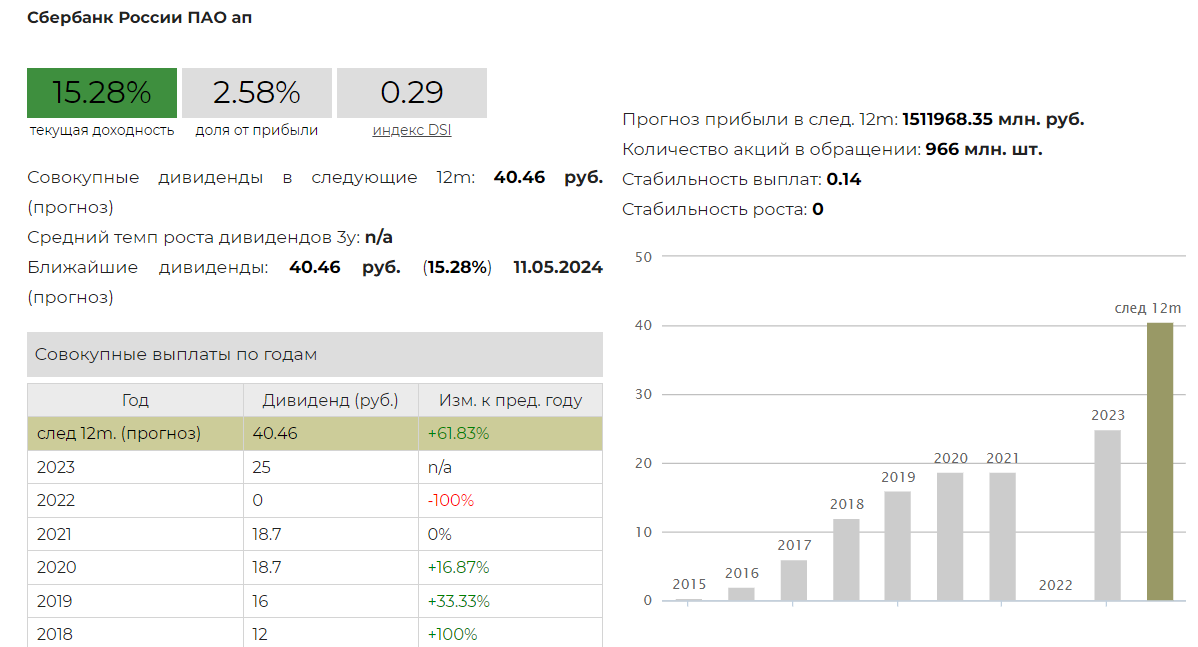This screenshot has height=647, width=1198.
Task: Select the '966 млн. шт.' shares value
Action: (x=984, y=149)
